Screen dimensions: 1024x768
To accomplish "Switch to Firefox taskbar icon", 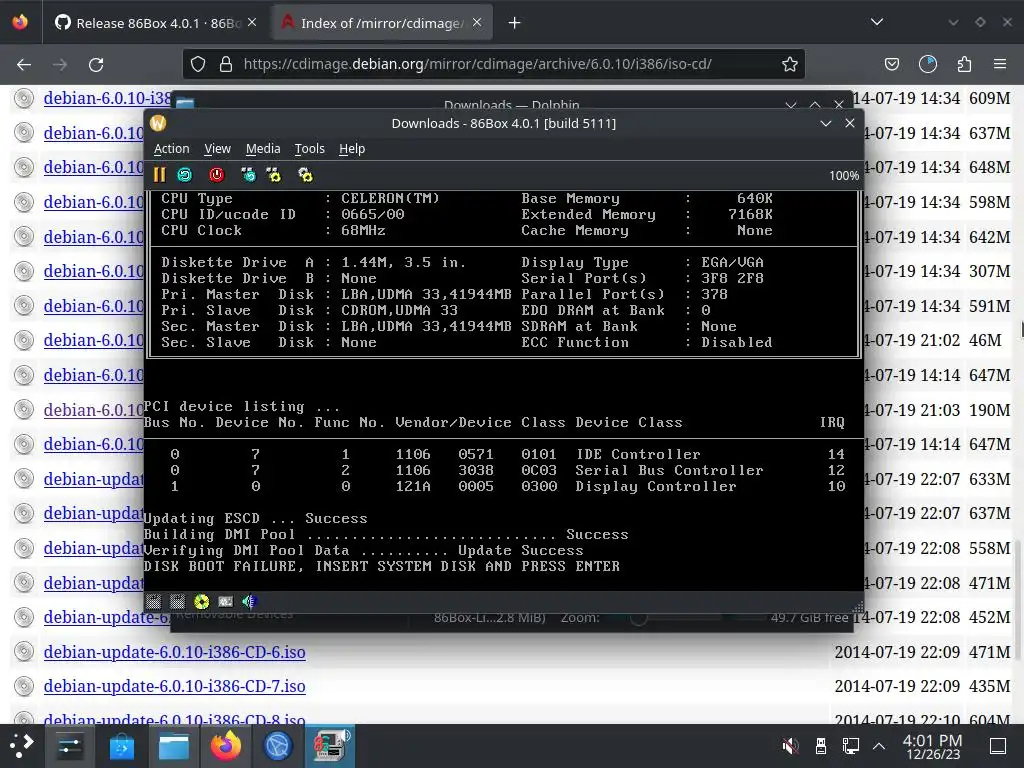I will [226, 746].
